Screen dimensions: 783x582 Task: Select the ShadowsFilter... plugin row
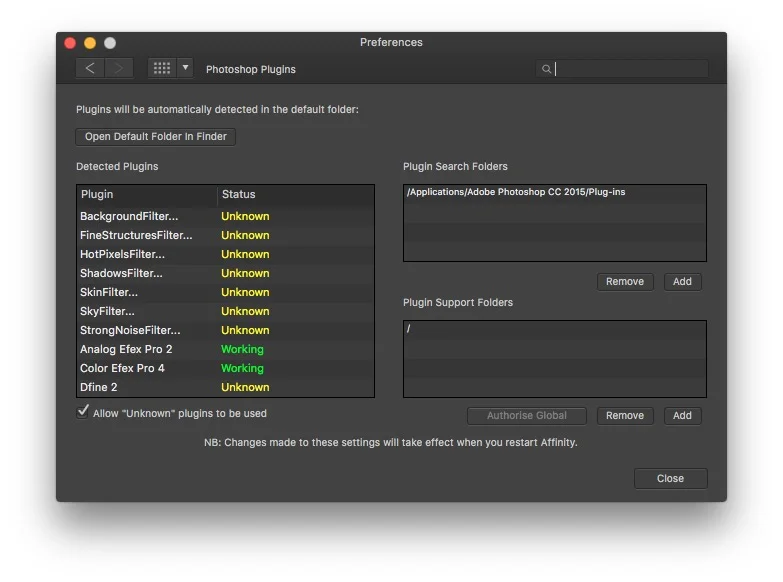225,273
